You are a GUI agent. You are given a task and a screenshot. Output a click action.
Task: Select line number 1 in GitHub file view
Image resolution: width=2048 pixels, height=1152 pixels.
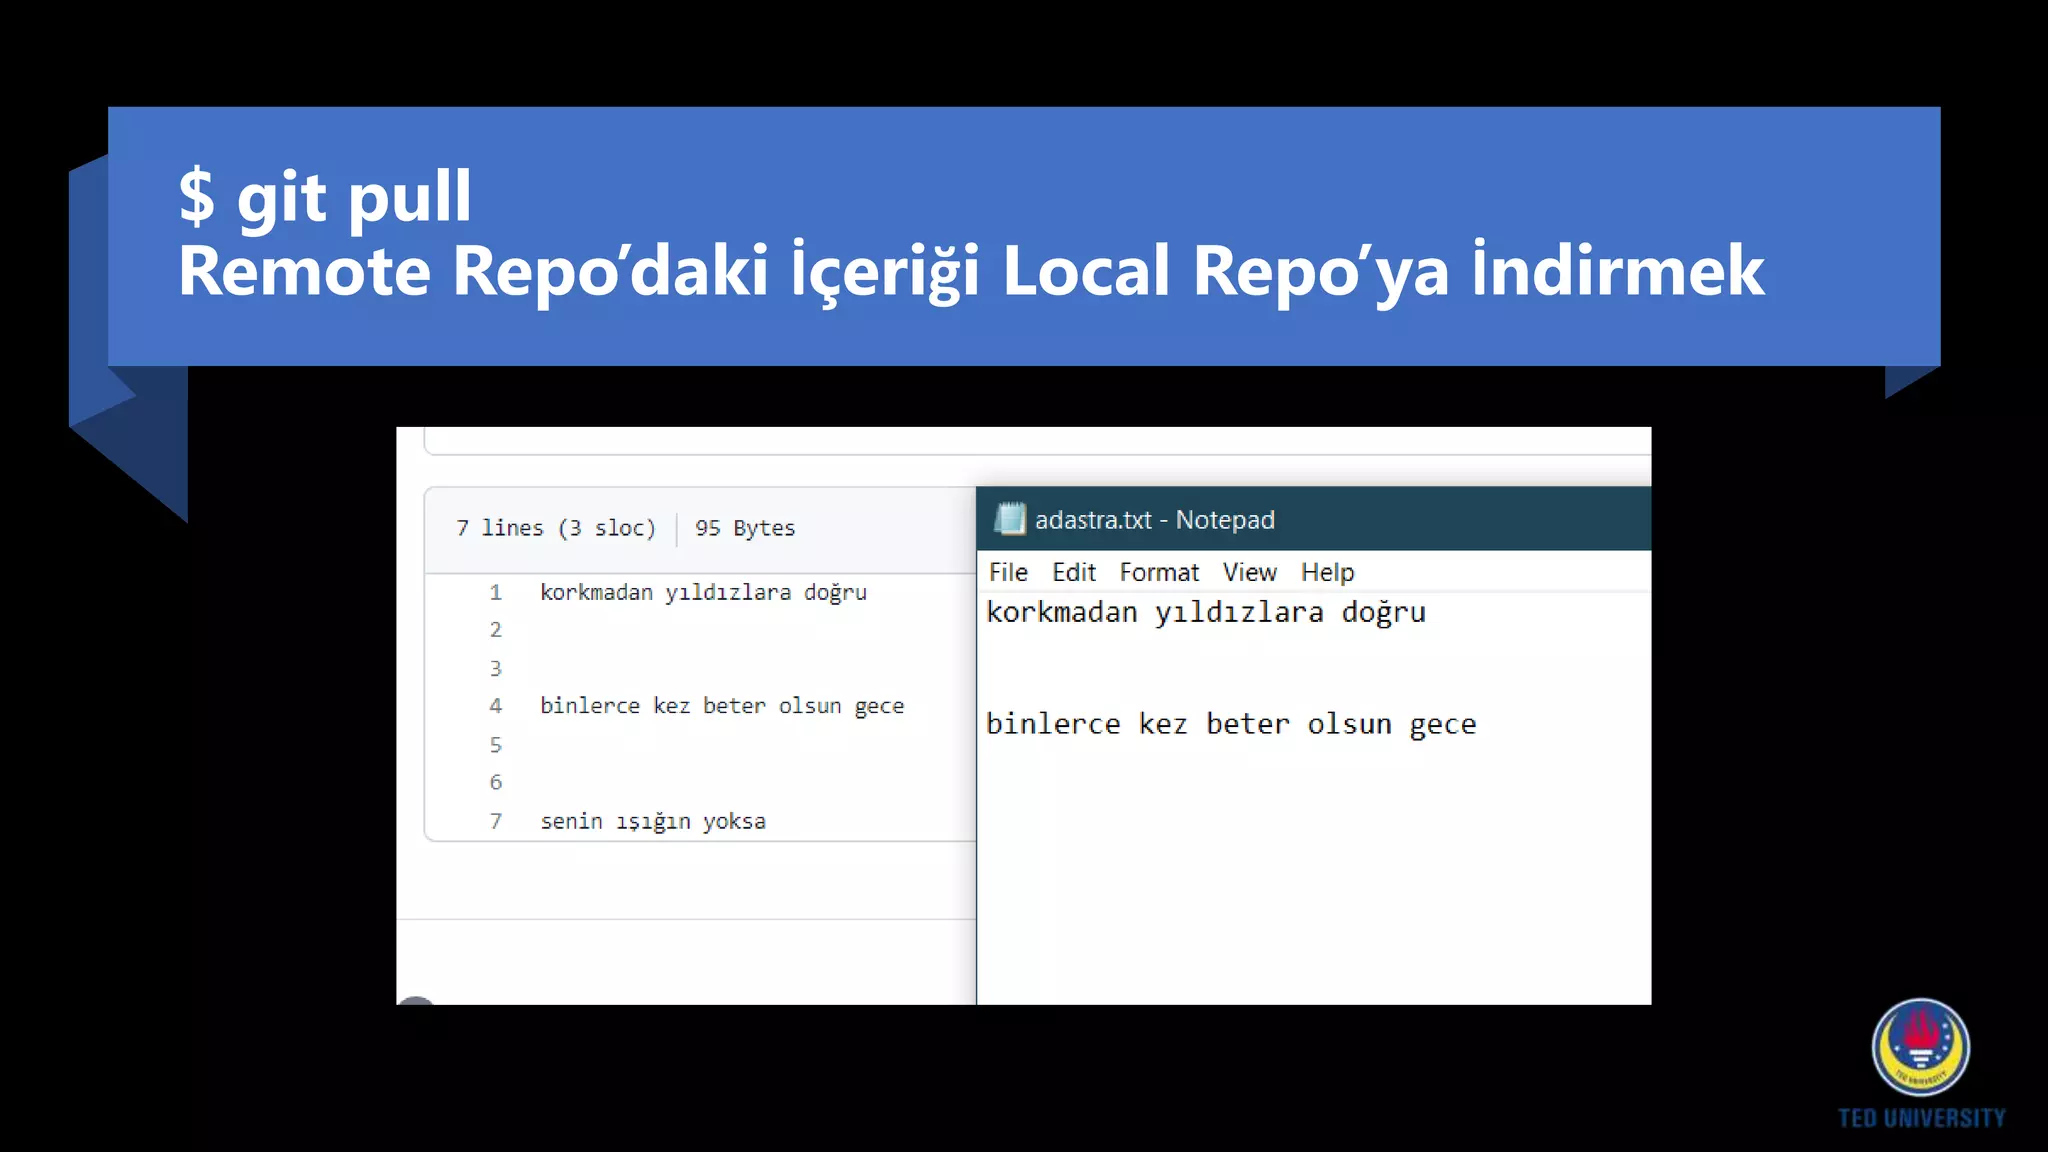(x=495, y=592)
